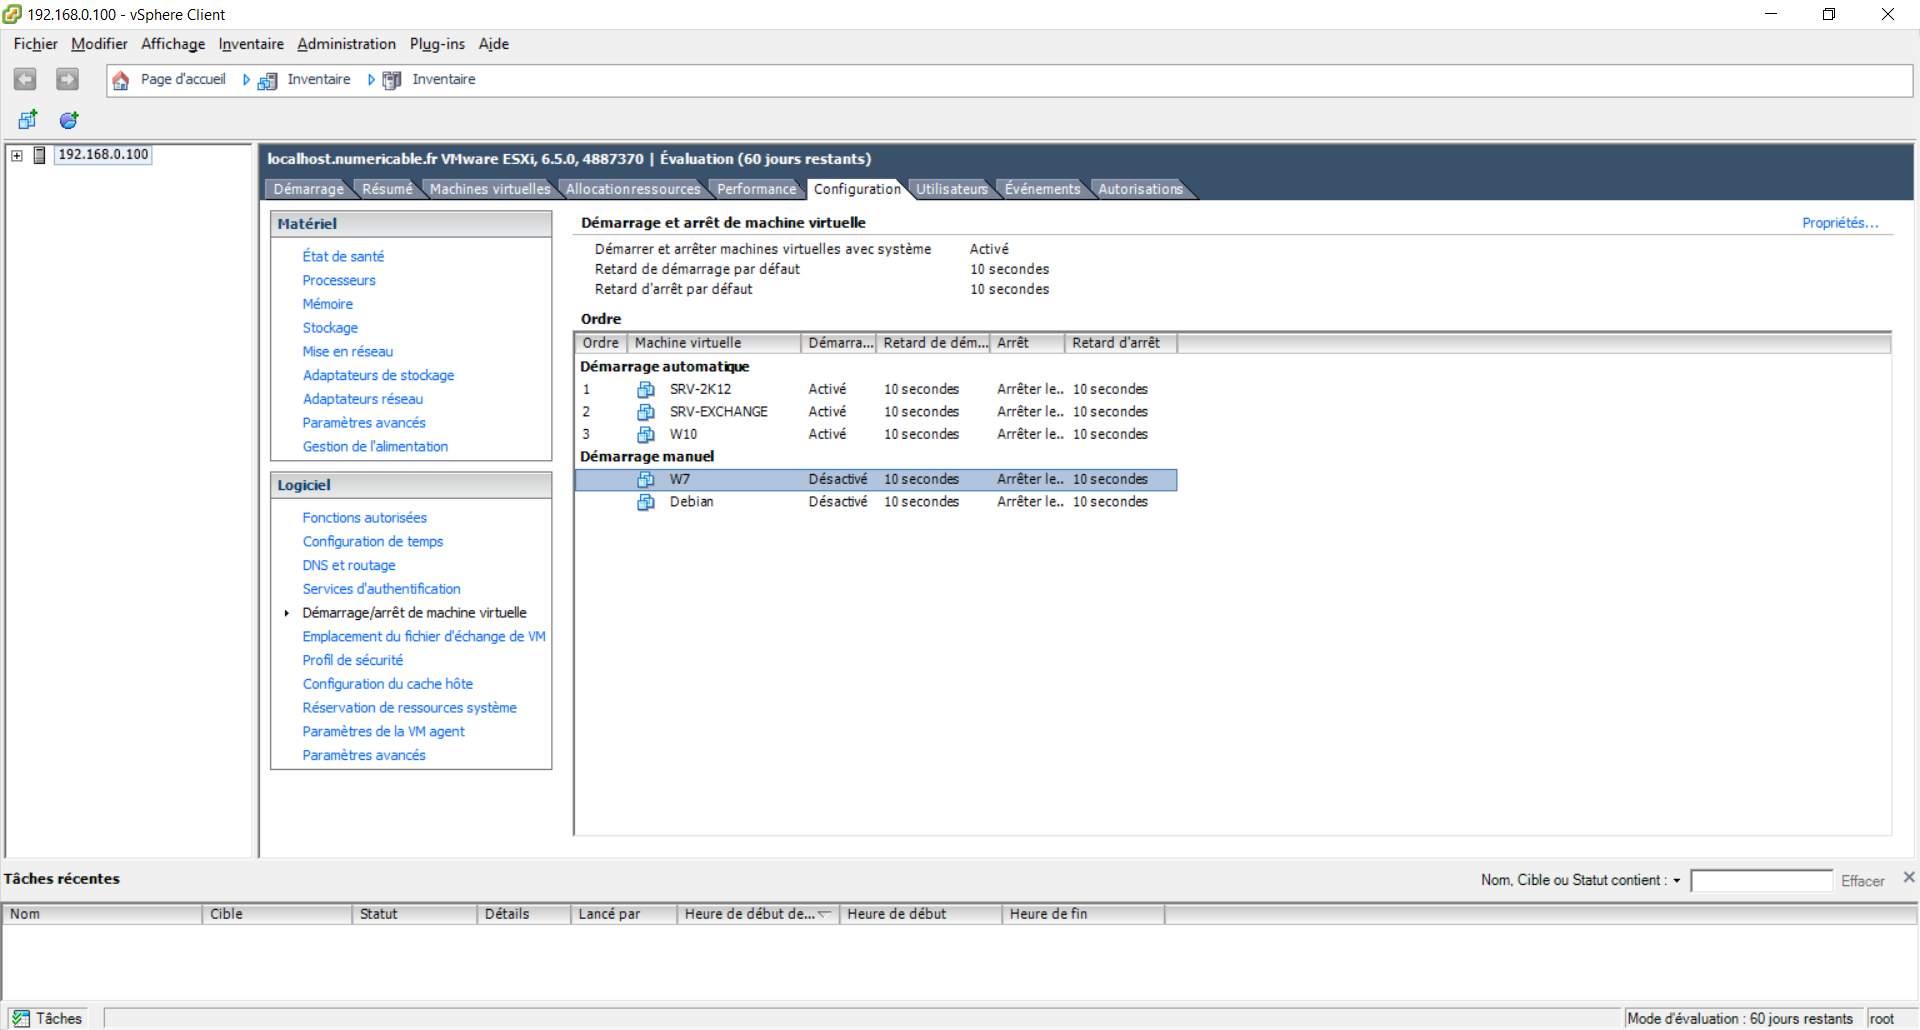Click the Effacer filter button
Viewport: 1920px width, 1030px height.
1862,881
